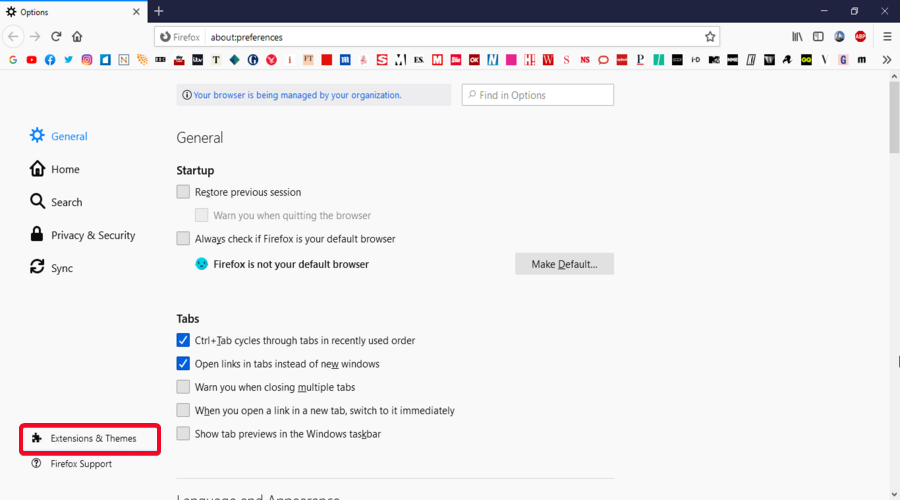Open the Firefox hamburger menu
This screenshot has width=900, height=500.
(x=886, y=37)
